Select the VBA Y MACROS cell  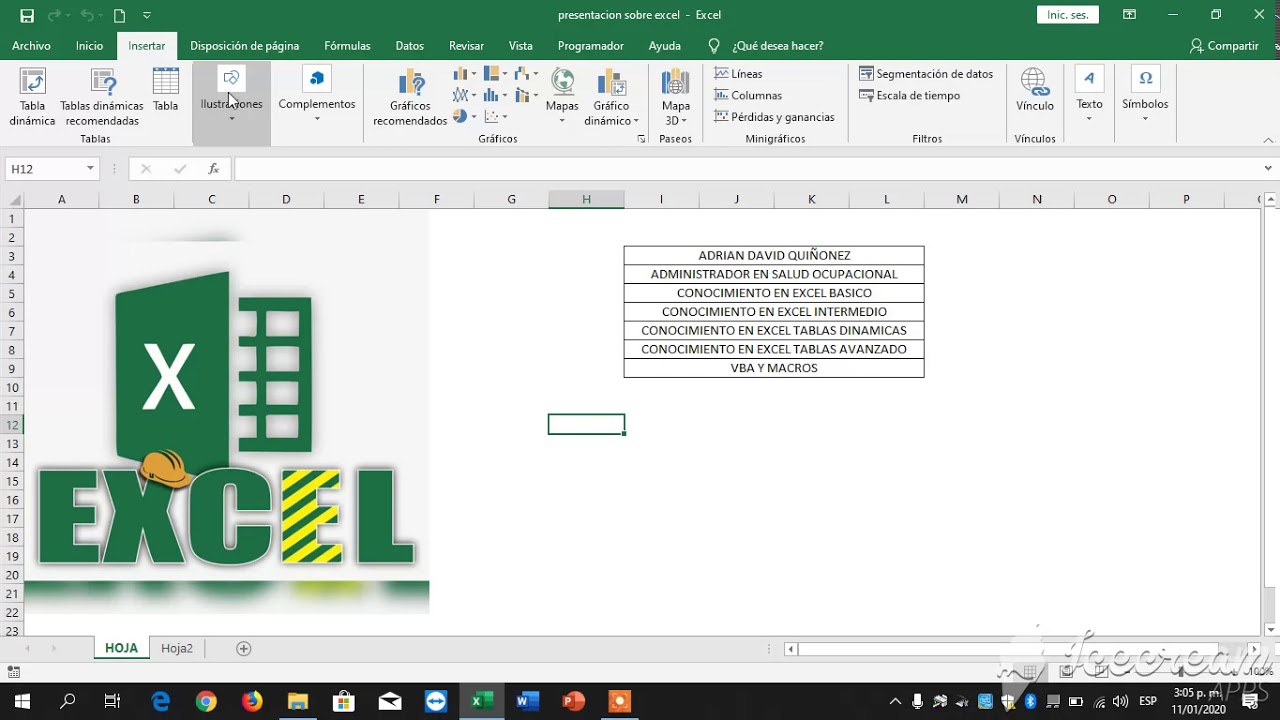point(774,368)
